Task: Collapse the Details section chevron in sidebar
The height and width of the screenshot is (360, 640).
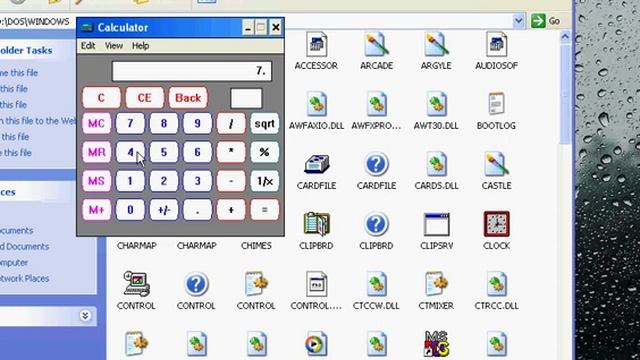Action: pos(85,316)
